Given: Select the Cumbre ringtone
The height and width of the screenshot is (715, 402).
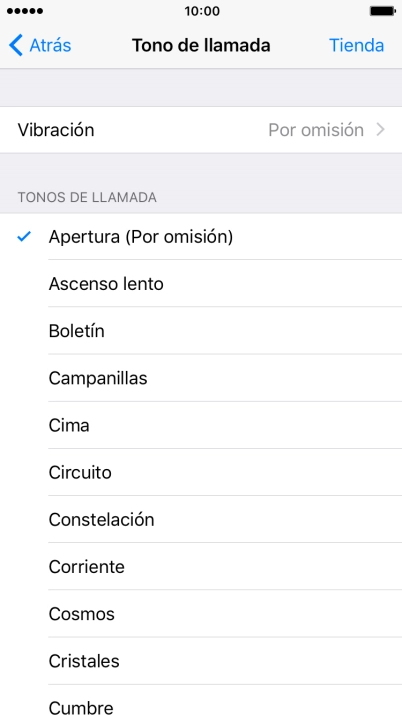Looking at the screenshot, I should point(201,700).
